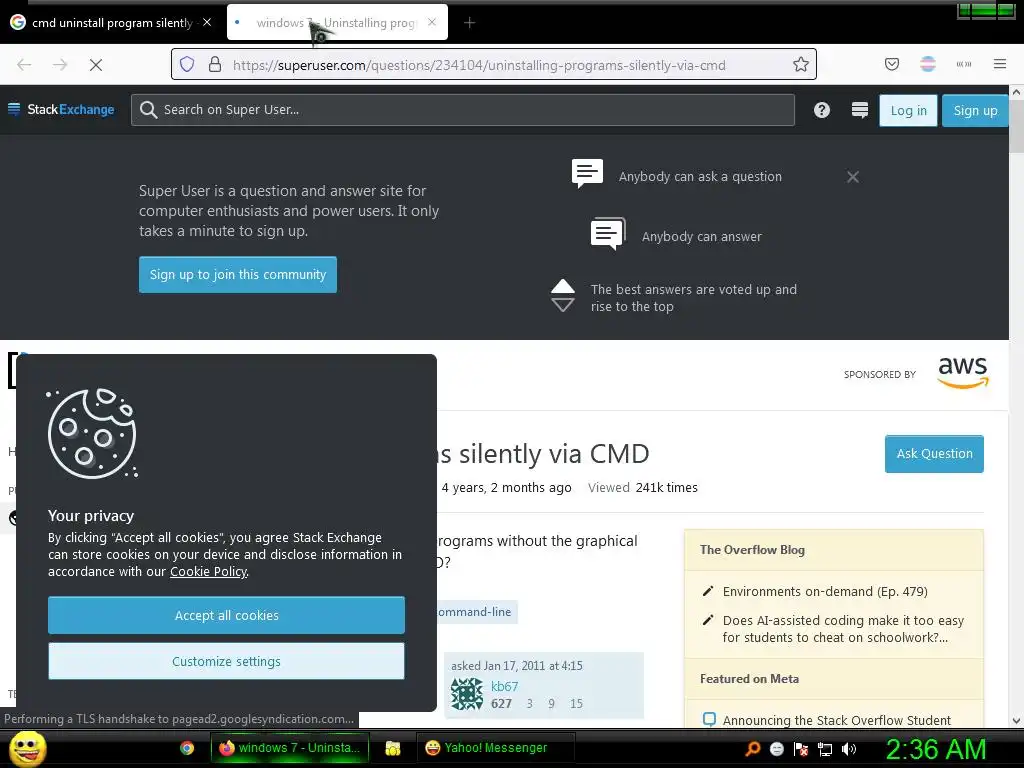Screen dimensions: 1024x768
Task: Open user kb67's profile link
Action: (504, 686)
